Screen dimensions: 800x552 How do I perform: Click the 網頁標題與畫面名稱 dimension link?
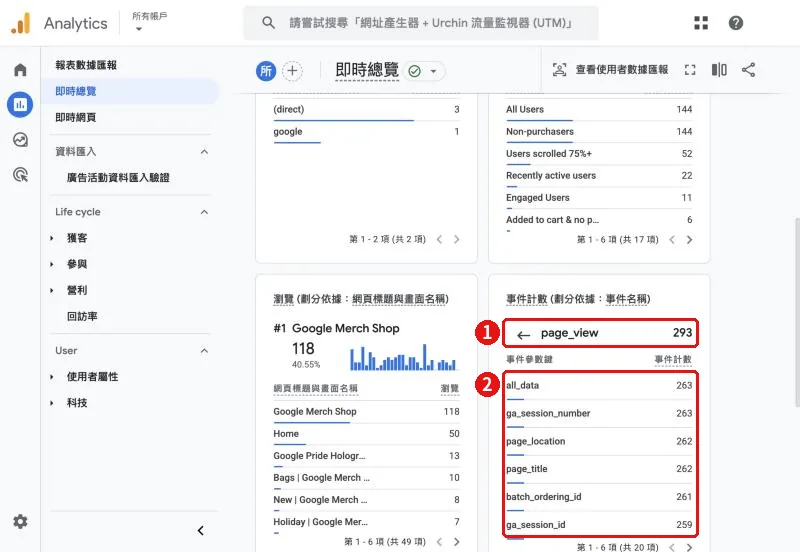coord(399,299)
